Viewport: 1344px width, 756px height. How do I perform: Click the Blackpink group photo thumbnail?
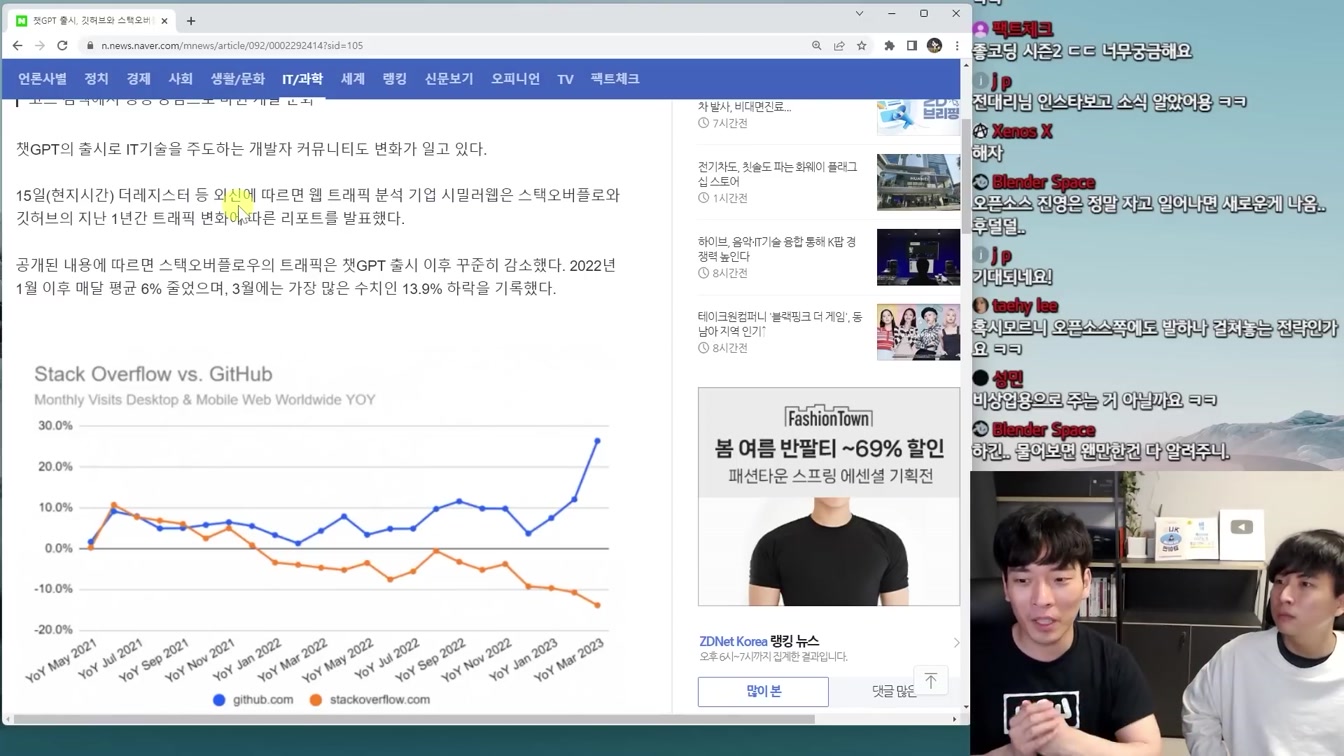pyautogui.click(x=918, y=332)
